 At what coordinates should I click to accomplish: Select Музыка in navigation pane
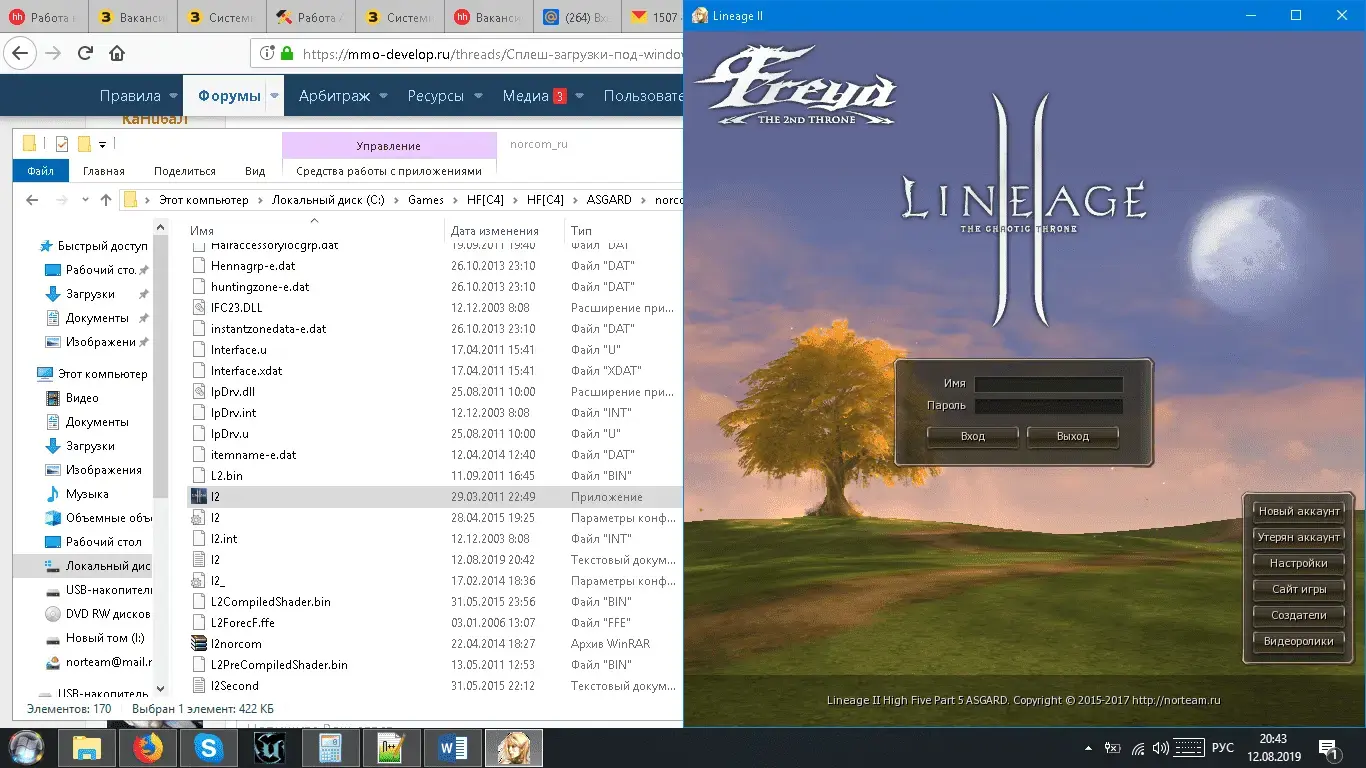88,494
